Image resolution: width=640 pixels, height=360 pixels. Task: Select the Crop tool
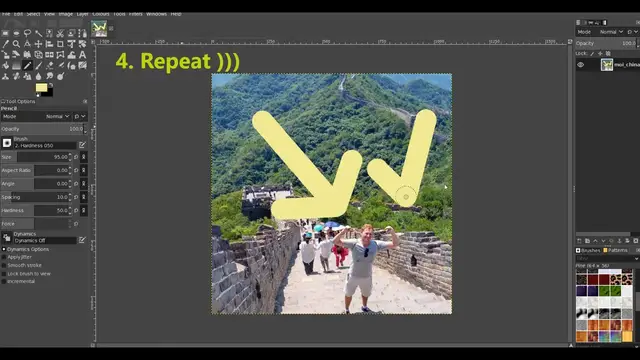click(60, 44)
